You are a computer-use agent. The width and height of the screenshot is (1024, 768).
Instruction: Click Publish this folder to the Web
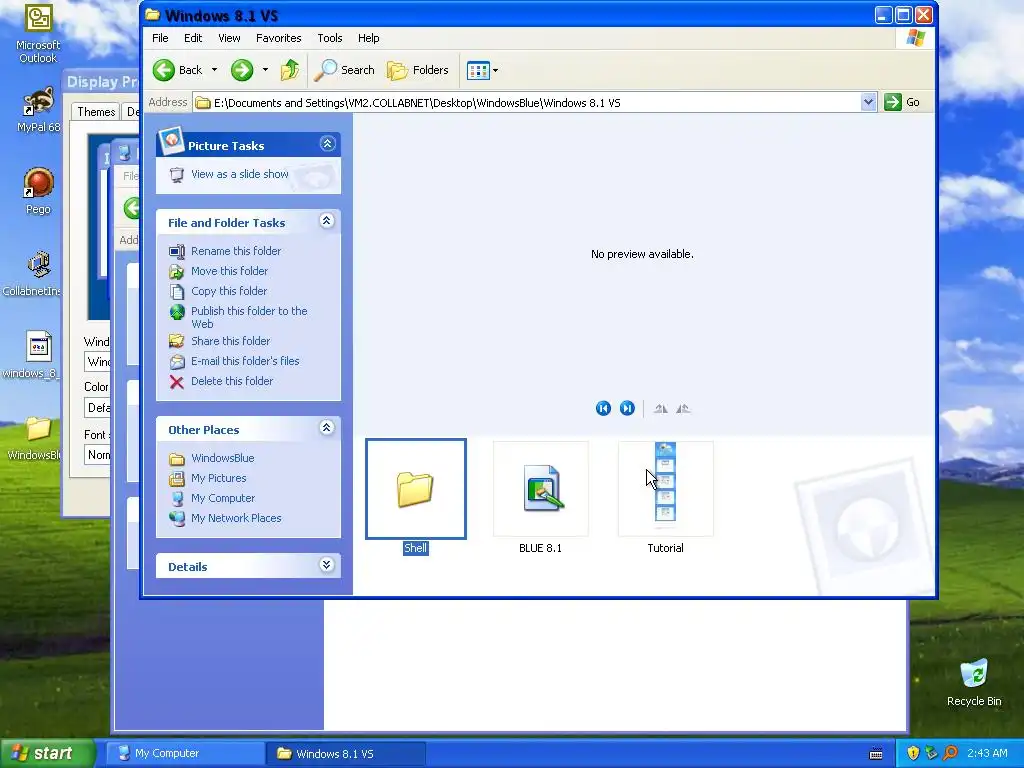[249, 317]
